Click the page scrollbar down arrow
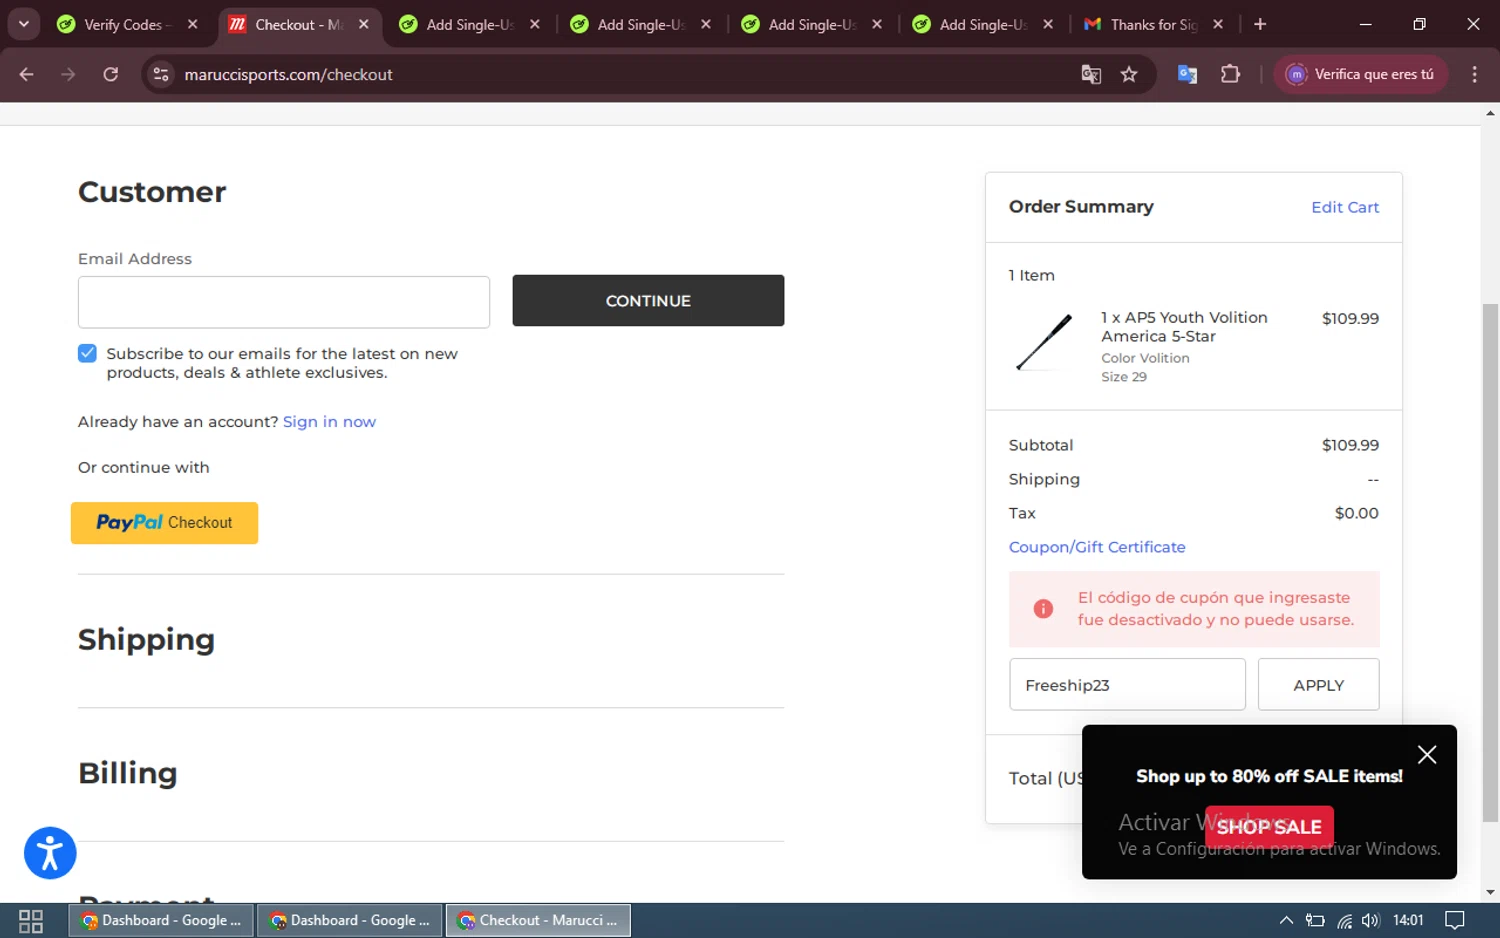Viewport: 1500px width, 938px height. click(1490, 892)
